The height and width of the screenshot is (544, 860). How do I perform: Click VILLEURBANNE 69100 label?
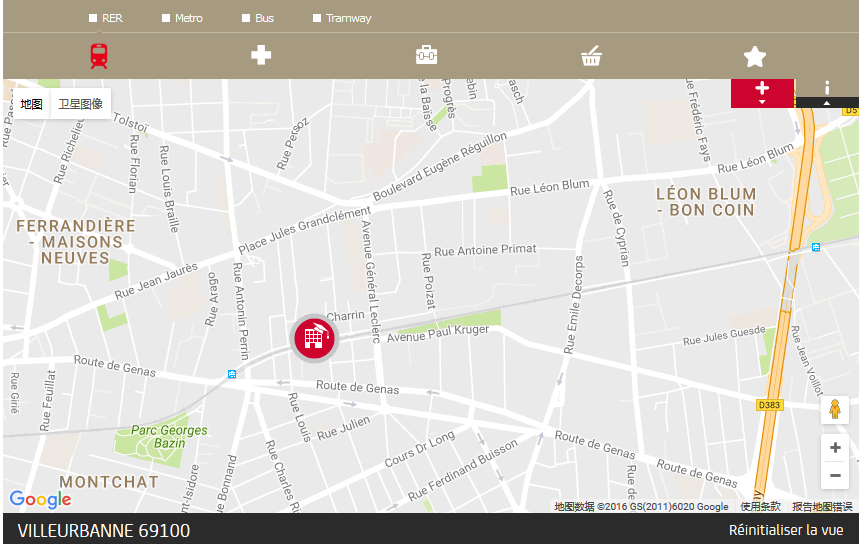(x=104, y=530)
